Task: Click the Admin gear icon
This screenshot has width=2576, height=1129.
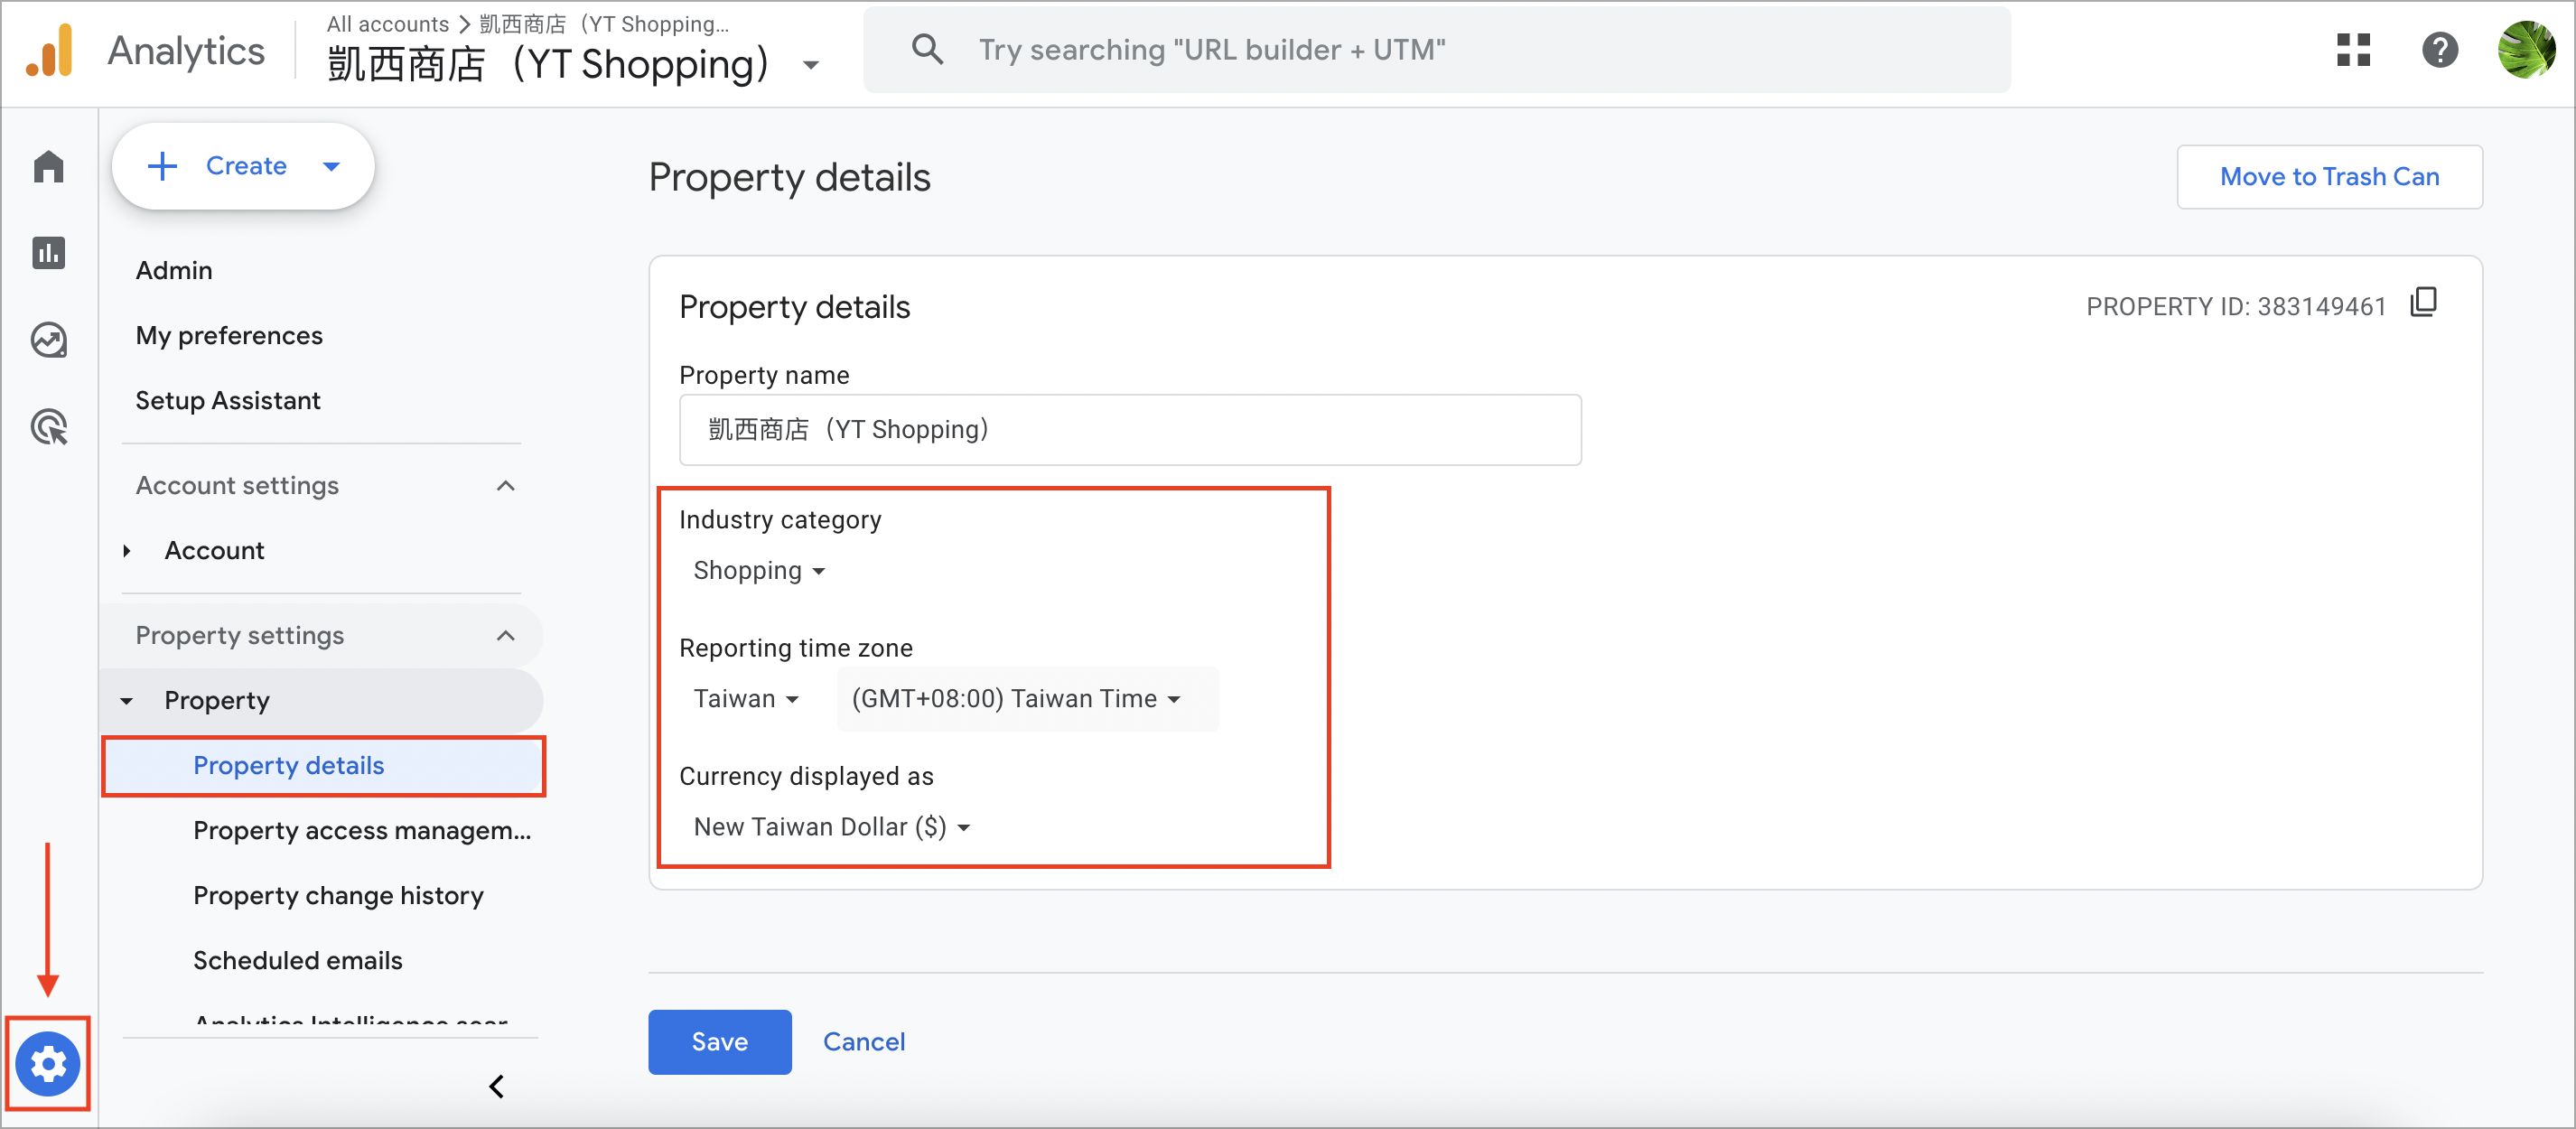Action: (48, 1063)
